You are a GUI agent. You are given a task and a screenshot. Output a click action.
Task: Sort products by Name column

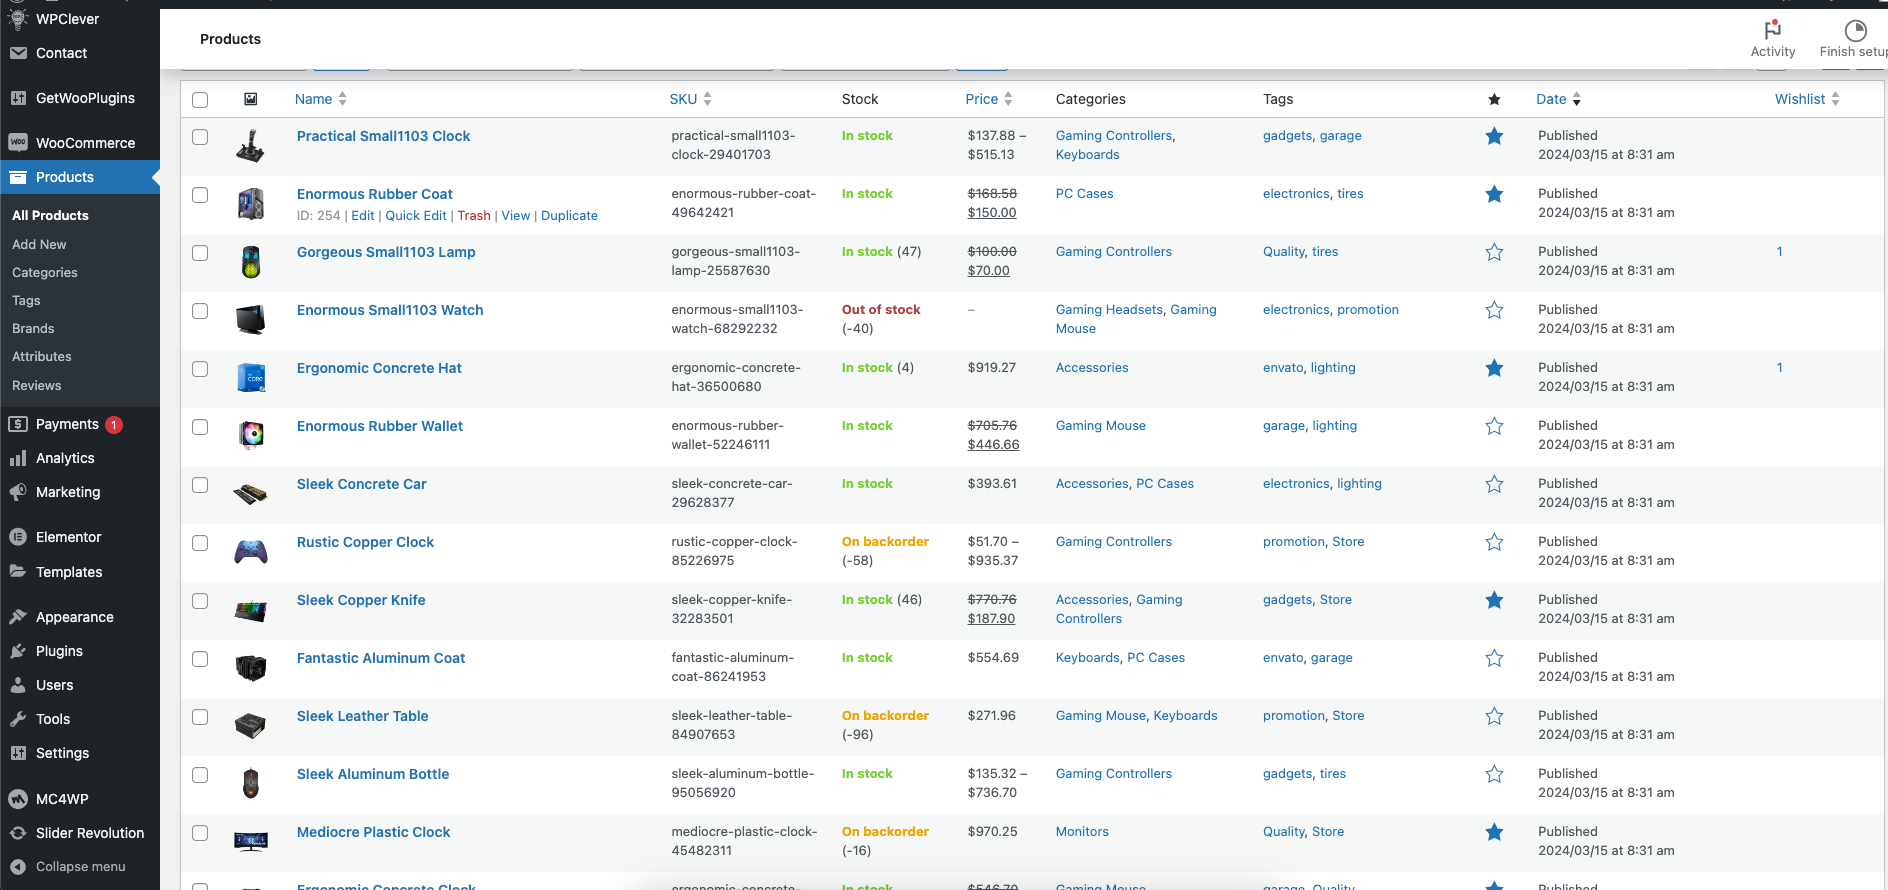tap(313, 99)
